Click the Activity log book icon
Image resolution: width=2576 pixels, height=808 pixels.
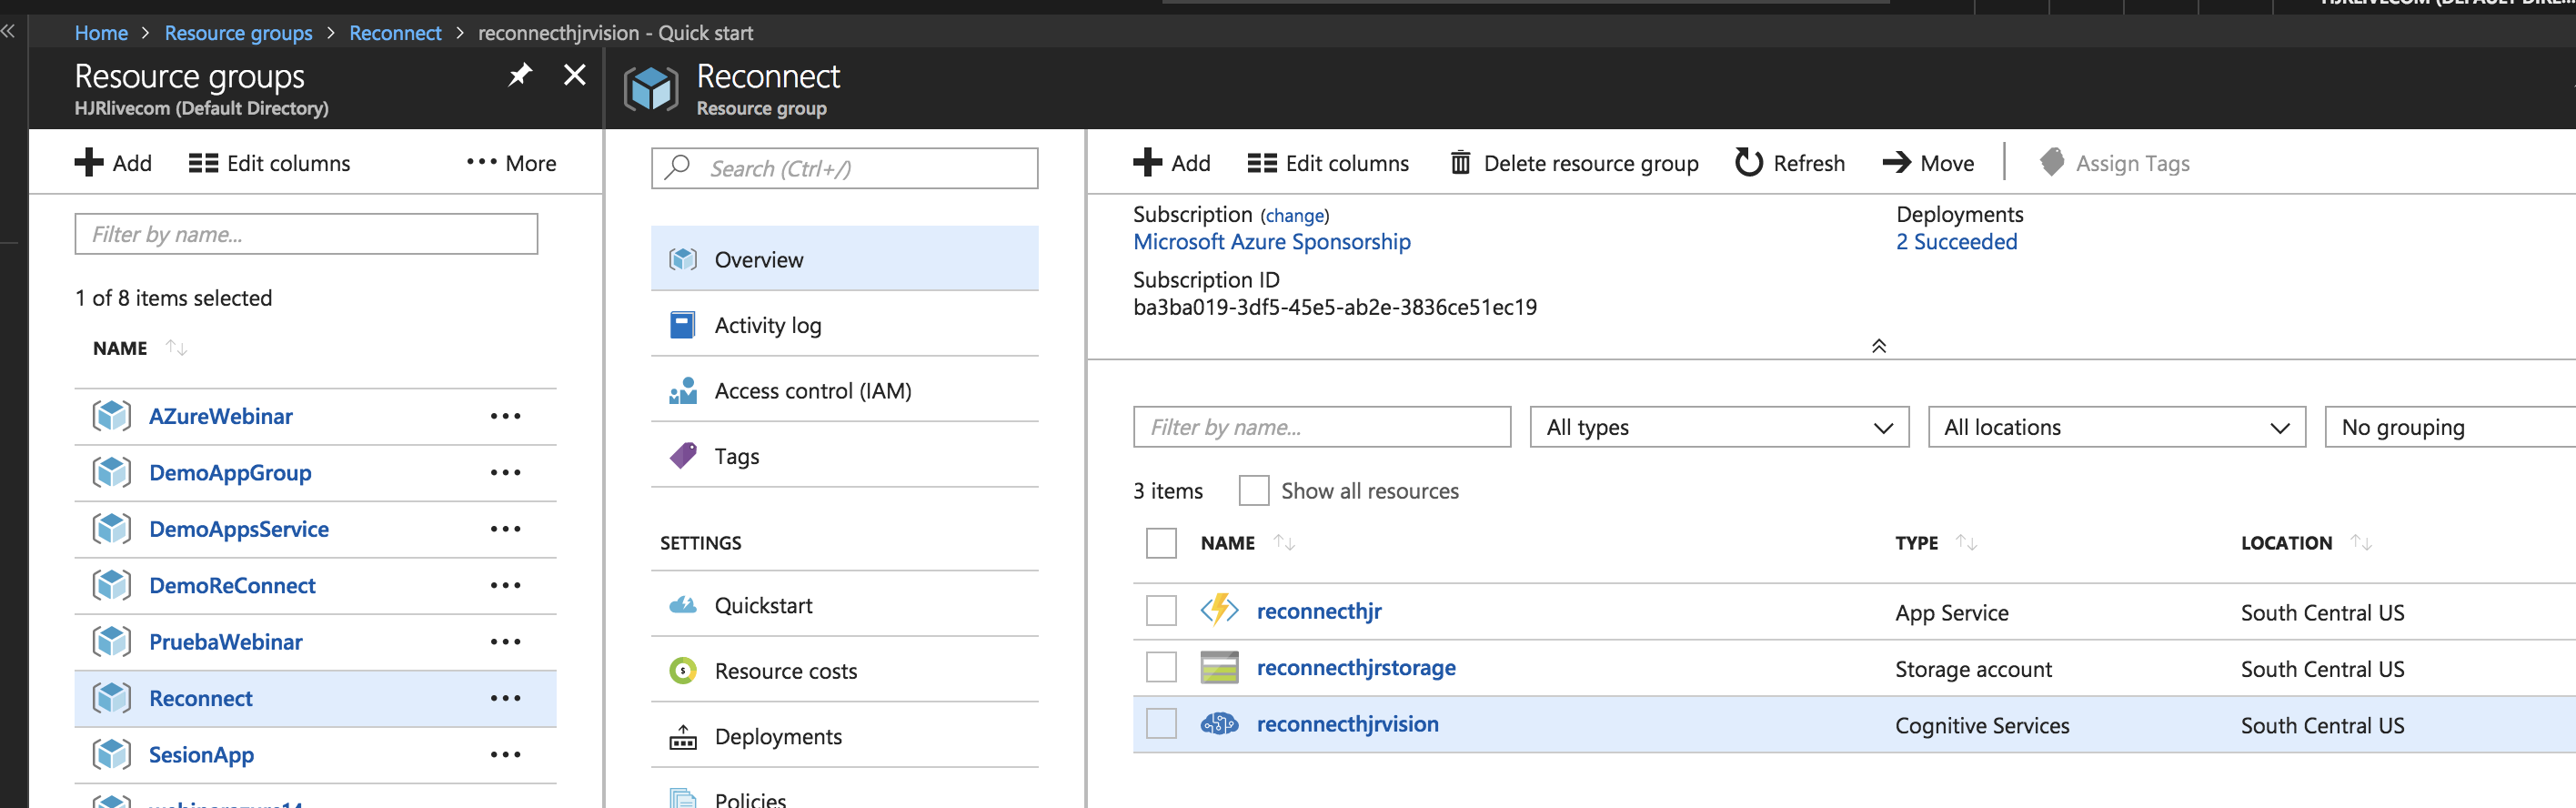(x=683, y=325)
